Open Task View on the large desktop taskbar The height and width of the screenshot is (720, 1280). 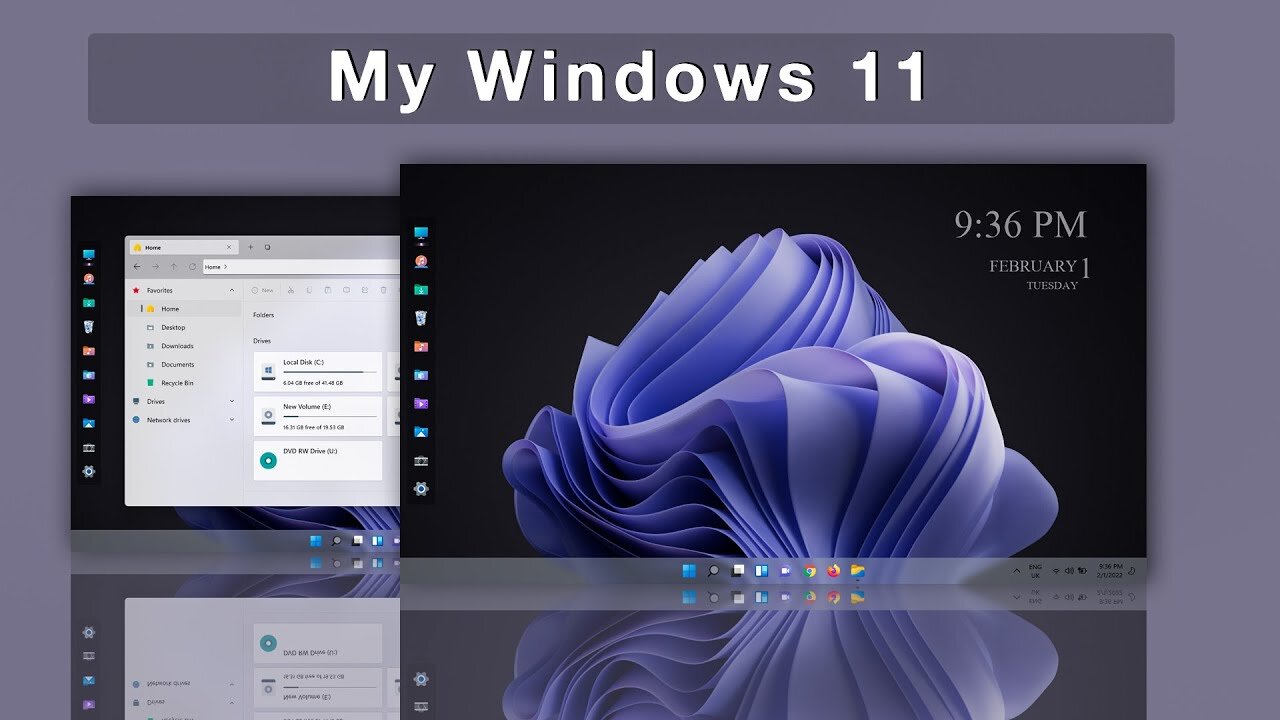(x=737, y=571)
